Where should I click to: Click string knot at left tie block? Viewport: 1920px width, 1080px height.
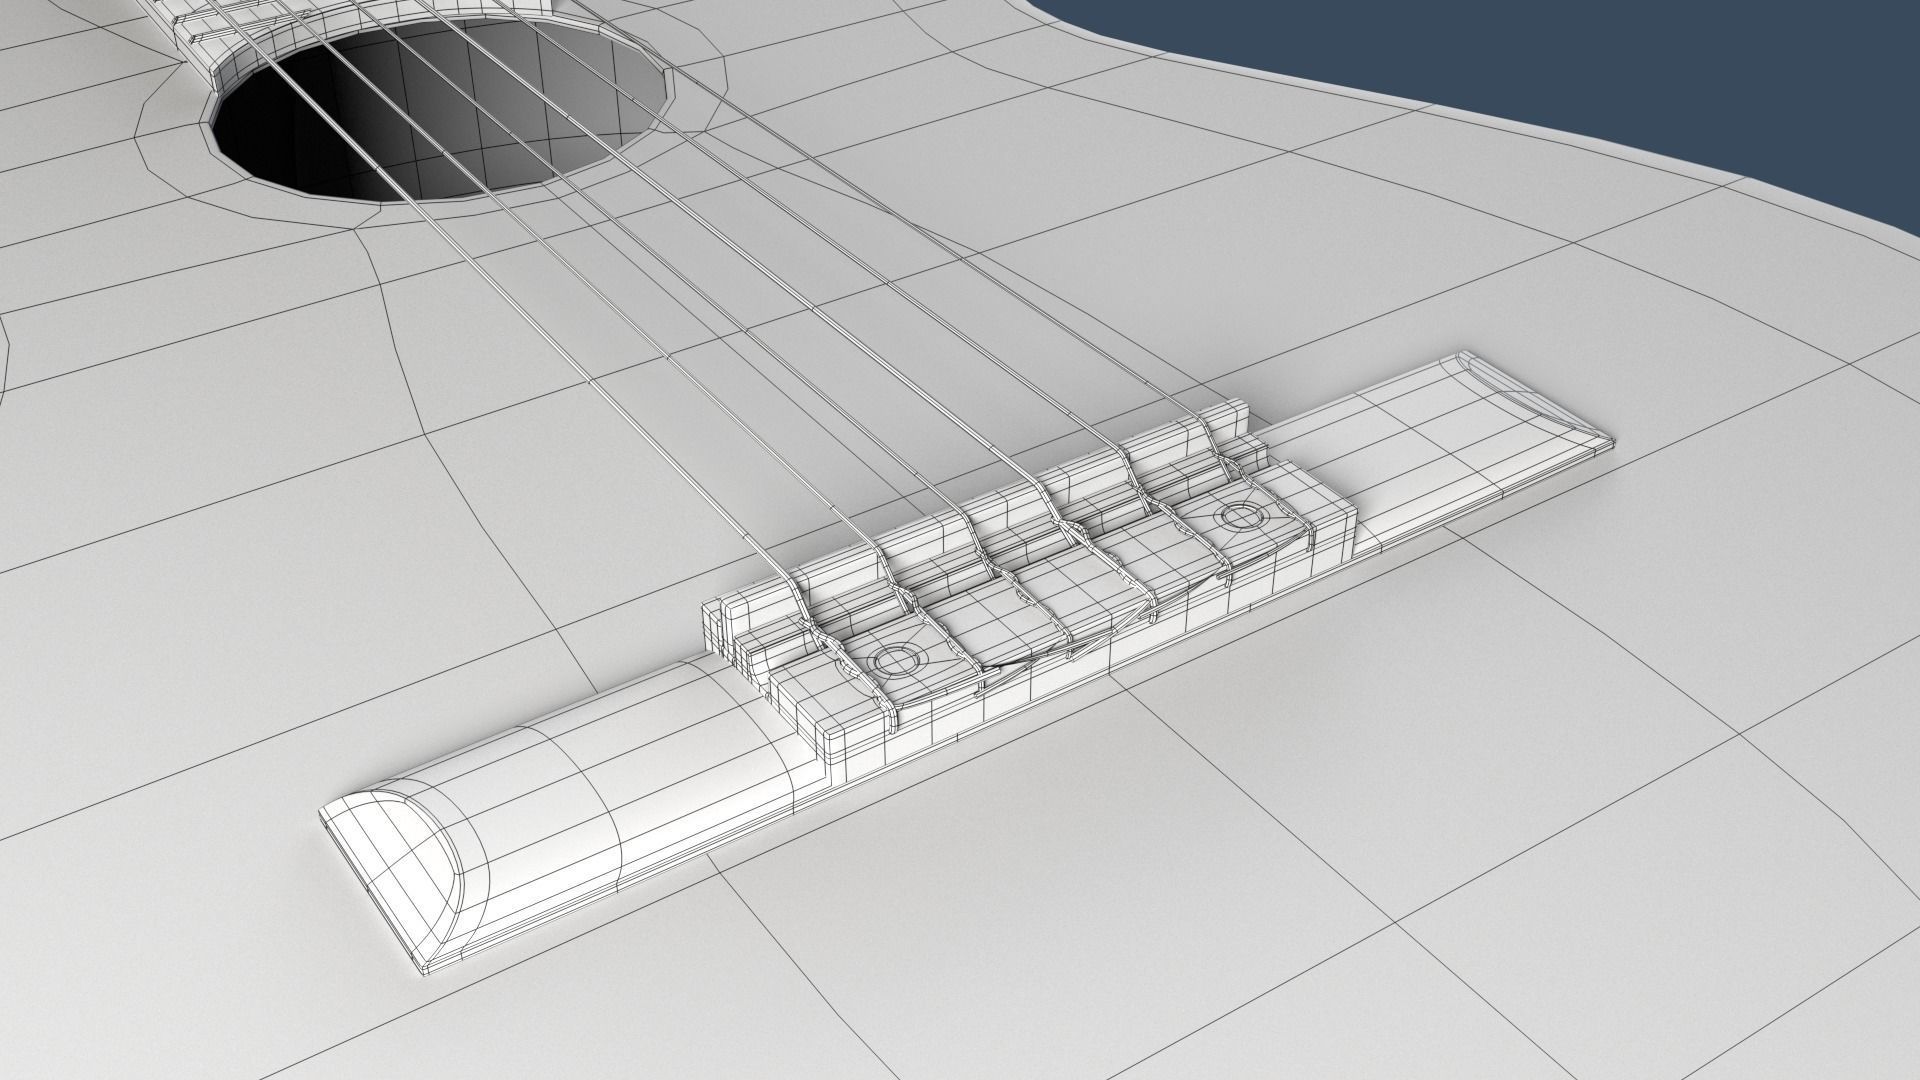pyautogui.click(x=812, y=630)
